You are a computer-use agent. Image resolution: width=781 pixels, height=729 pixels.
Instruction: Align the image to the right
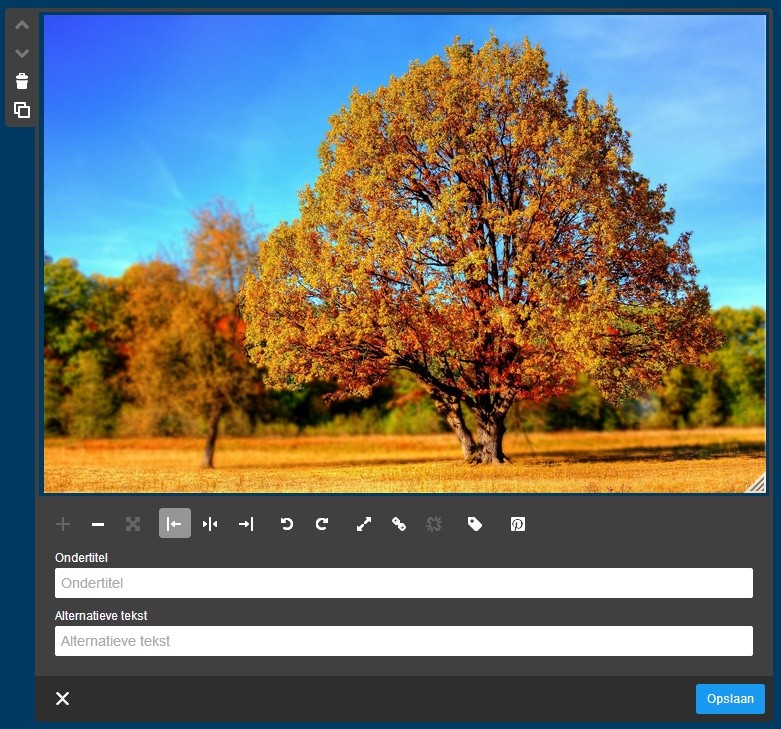click(246, 524)
